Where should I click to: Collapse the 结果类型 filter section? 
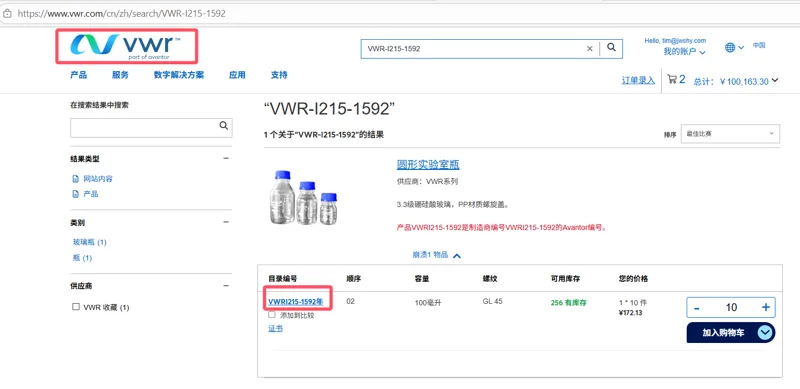coord(226,159)
